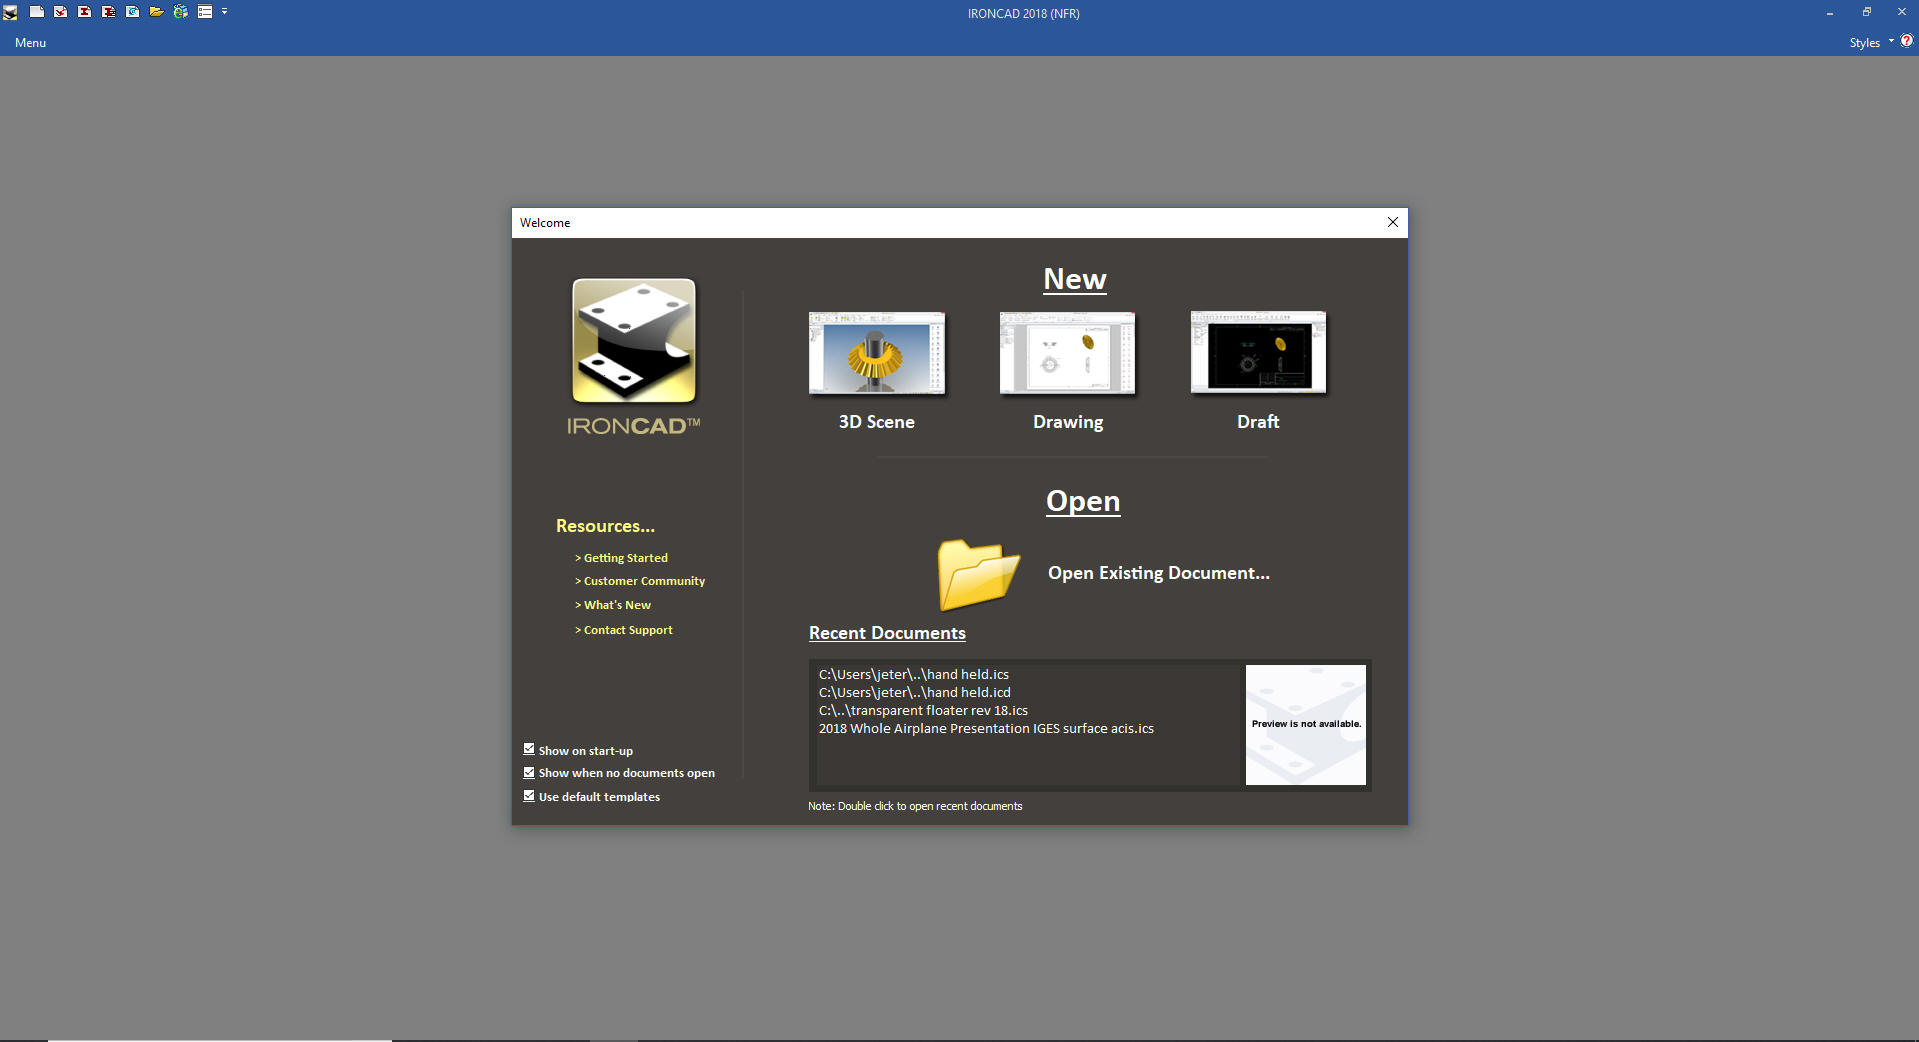Select recent file hand held.ics
Image resolution: width=1919 pixels, height=1042 pixels.
(914, 674)
